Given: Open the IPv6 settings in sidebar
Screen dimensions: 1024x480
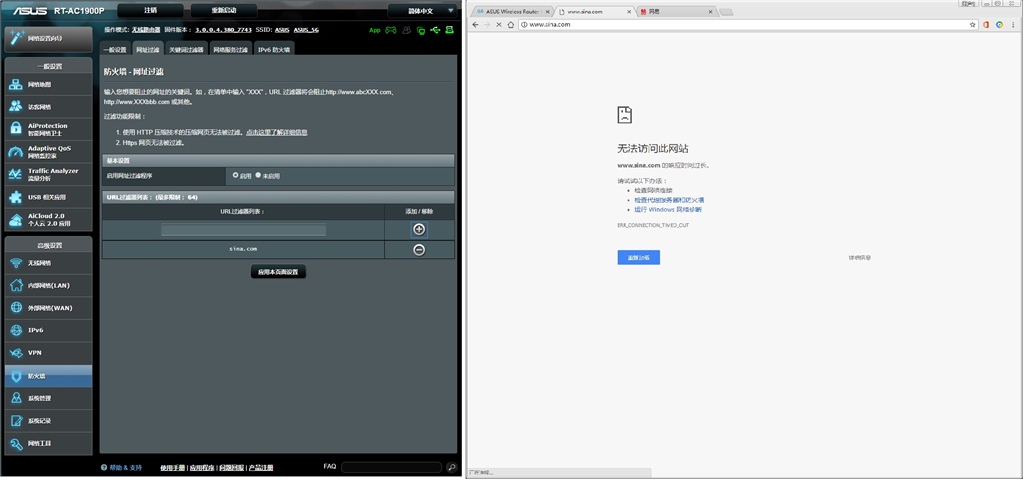Looking at the screenshot, I should click(x=48, y=330).
